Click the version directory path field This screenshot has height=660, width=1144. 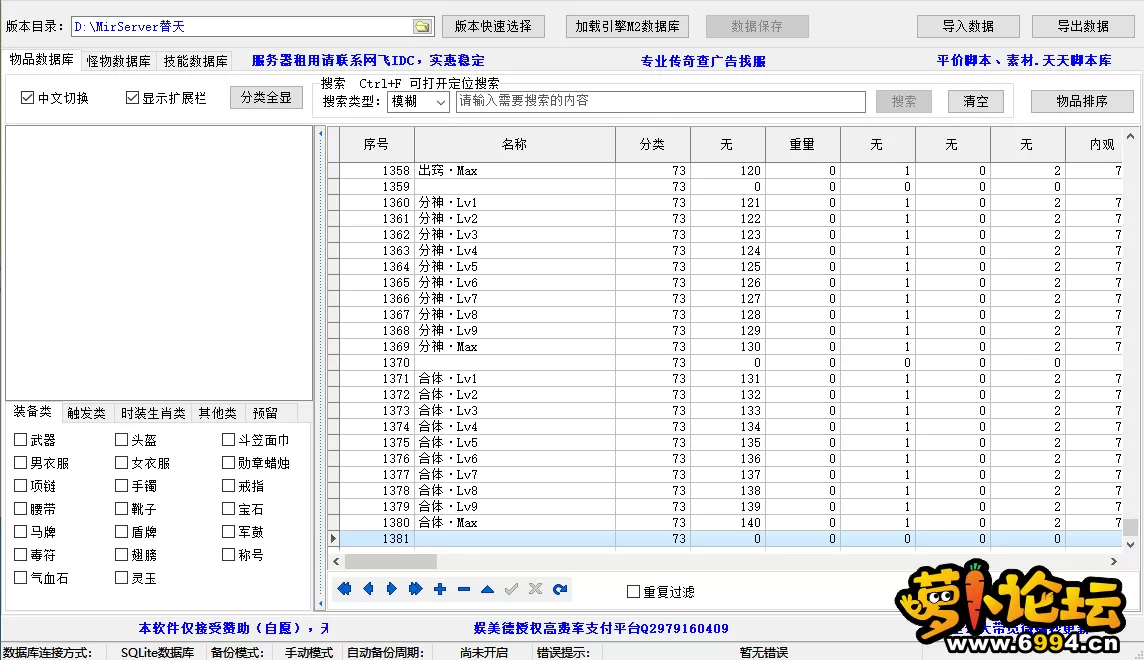pyautogui.click(x=242, y=26)
